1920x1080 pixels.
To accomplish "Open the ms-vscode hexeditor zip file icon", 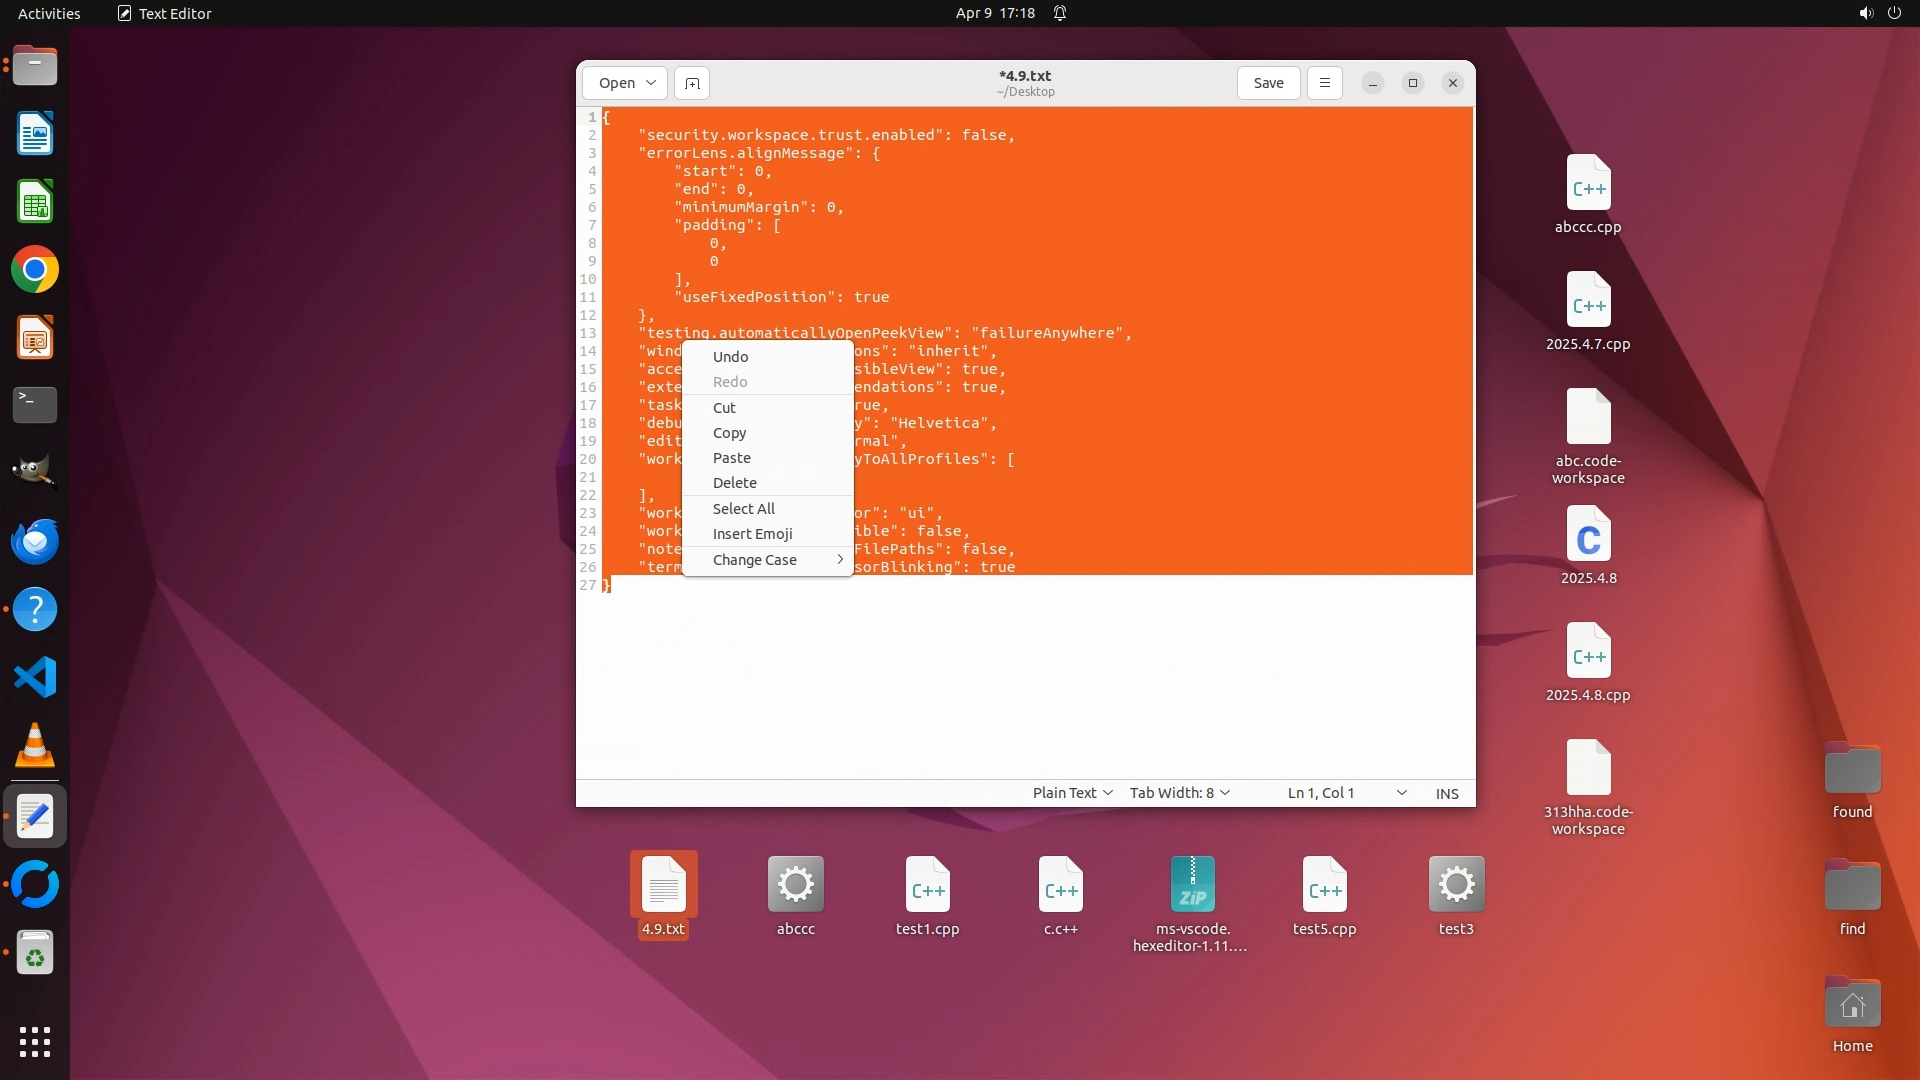I will pos(1192,885).
